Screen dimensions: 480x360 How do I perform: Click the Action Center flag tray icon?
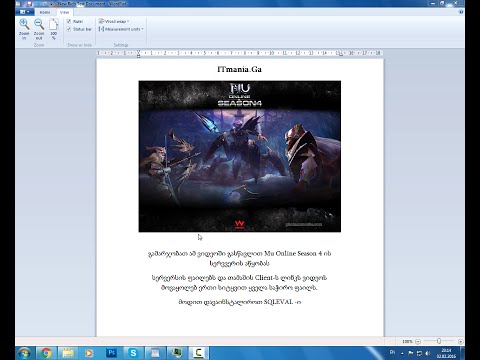[411, 353]
